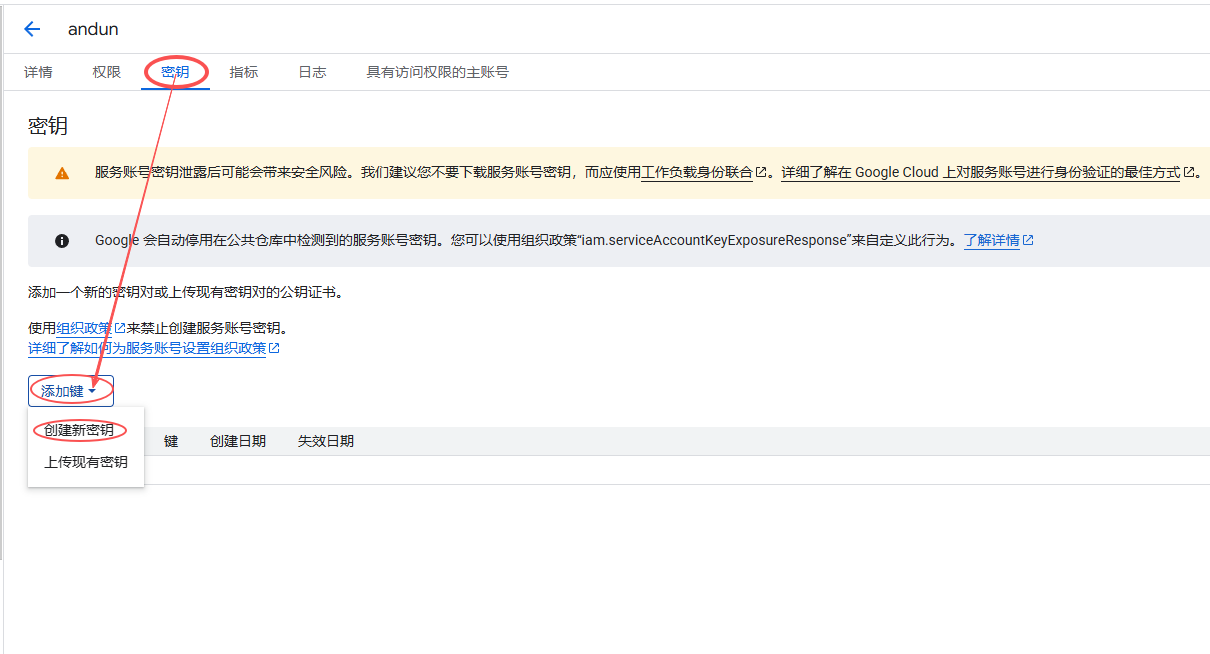Viewport: 1210px width, 654px height.
Task: Open the 具有访问权限的主账号 tab
Action: tap(437, 72)
